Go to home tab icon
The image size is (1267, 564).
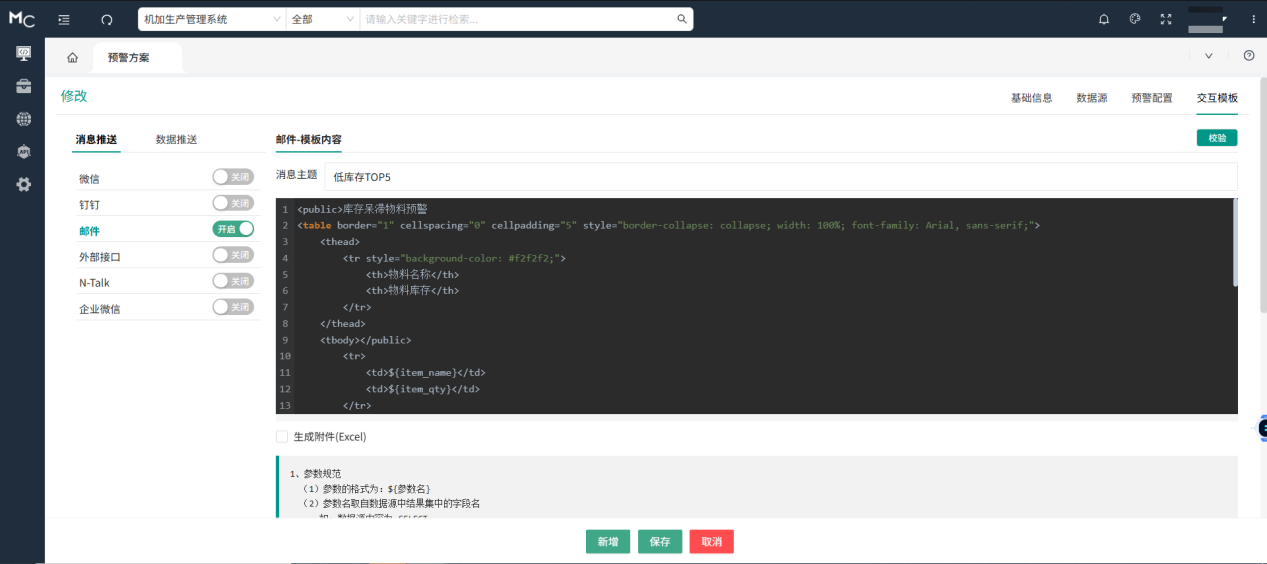coord(72,57)
